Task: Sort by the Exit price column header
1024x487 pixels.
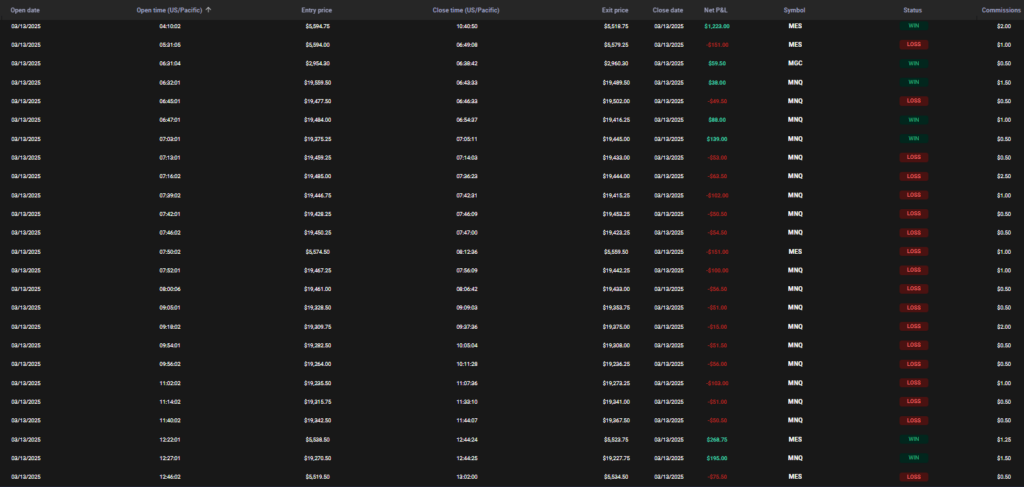Action: (615, 10)
